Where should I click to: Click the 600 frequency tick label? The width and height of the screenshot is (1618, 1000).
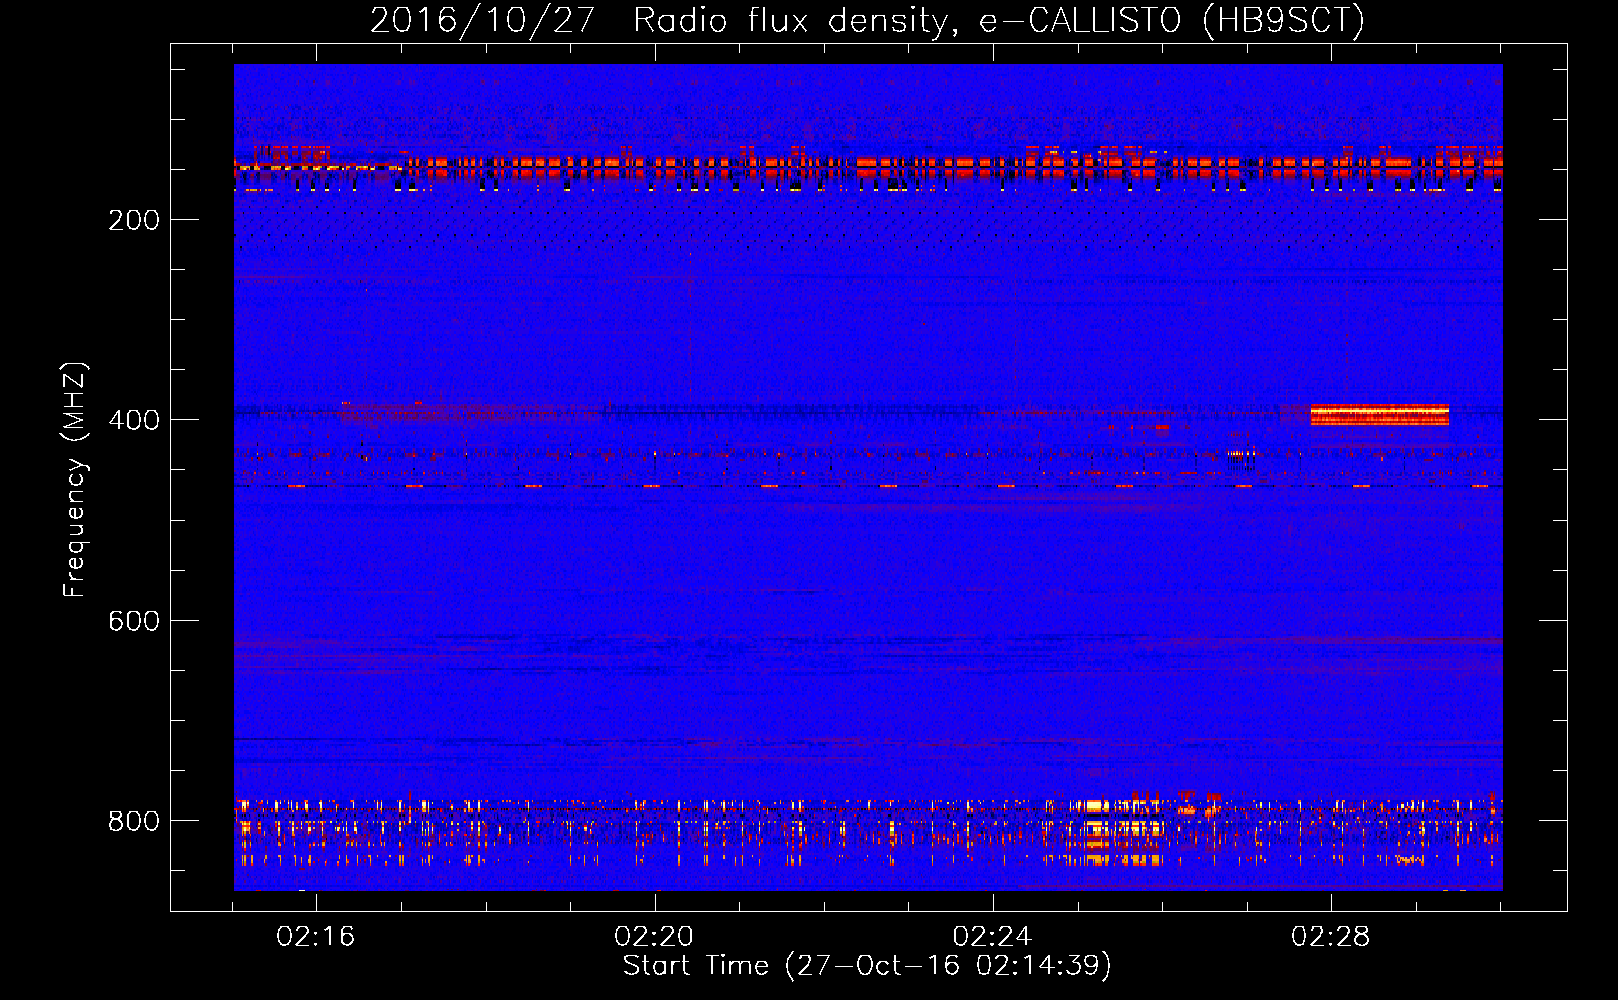[134, 621]
